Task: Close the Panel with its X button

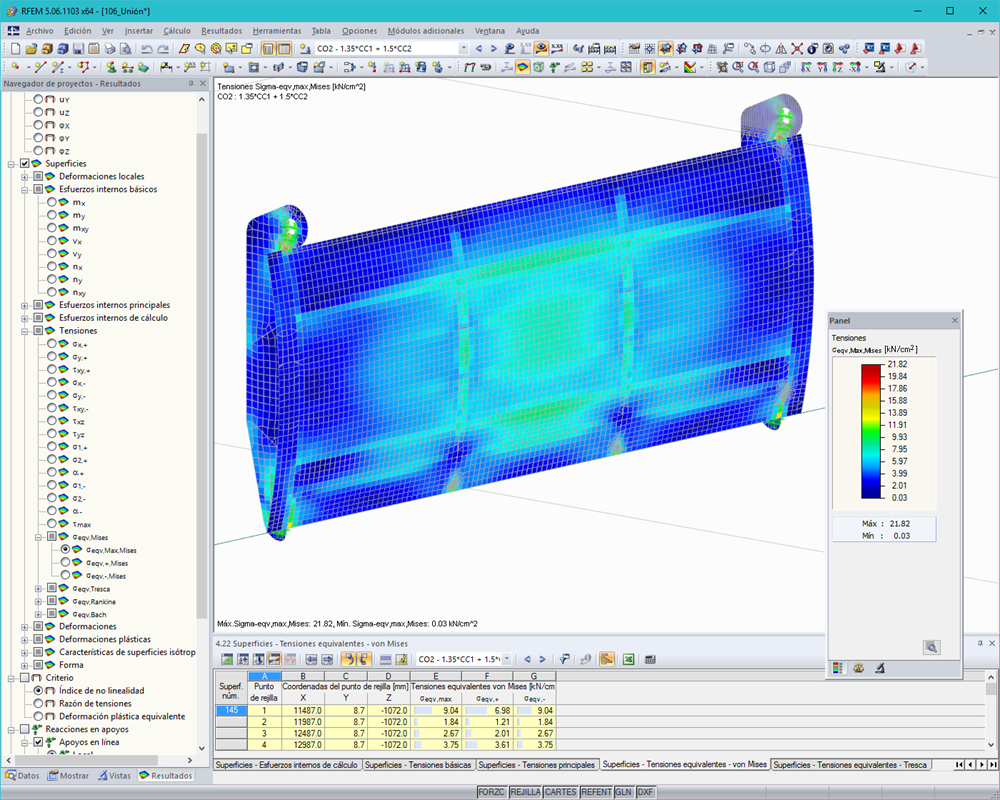Action: click(955, 321)
